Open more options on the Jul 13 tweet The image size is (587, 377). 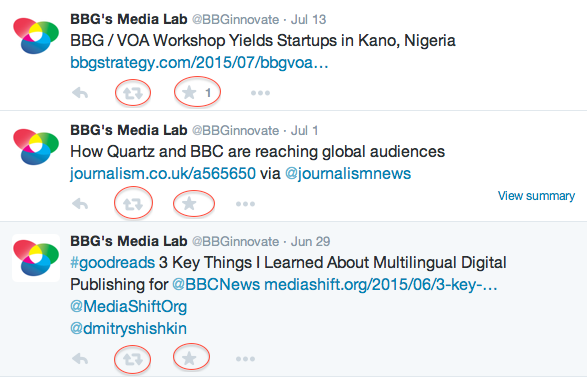260,93
